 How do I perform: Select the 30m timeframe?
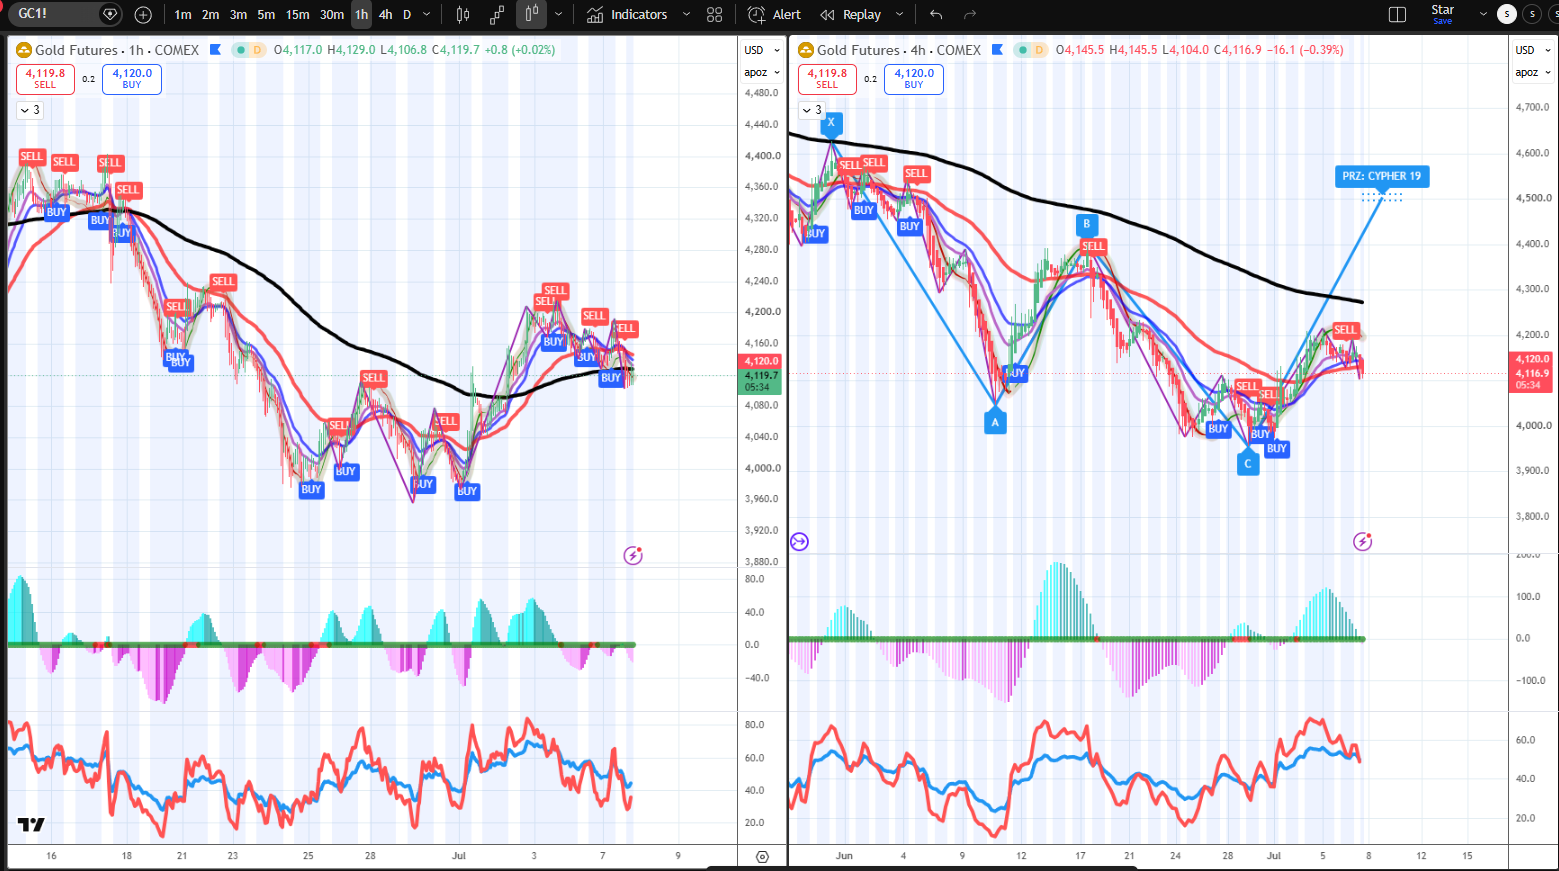(x=332, y=14)
